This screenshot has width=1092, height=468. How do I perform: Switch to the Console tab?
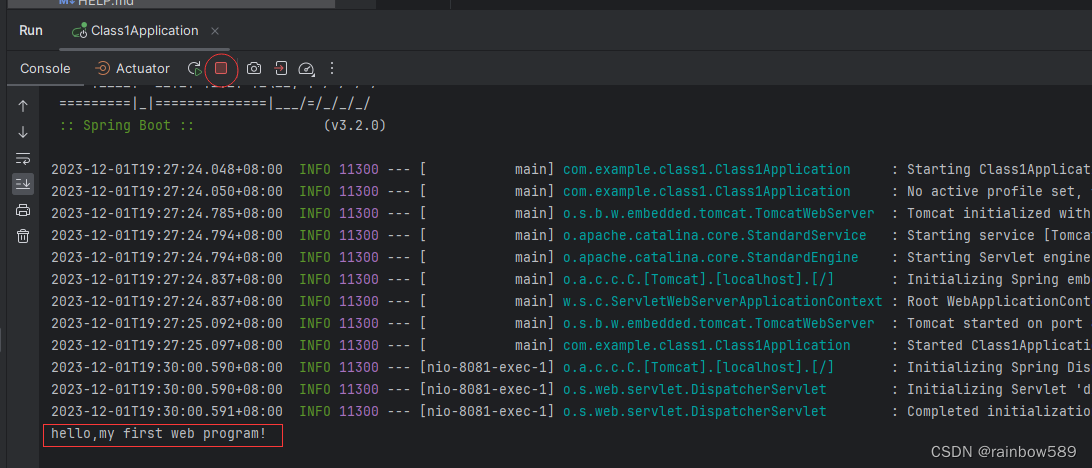point(45,68)
